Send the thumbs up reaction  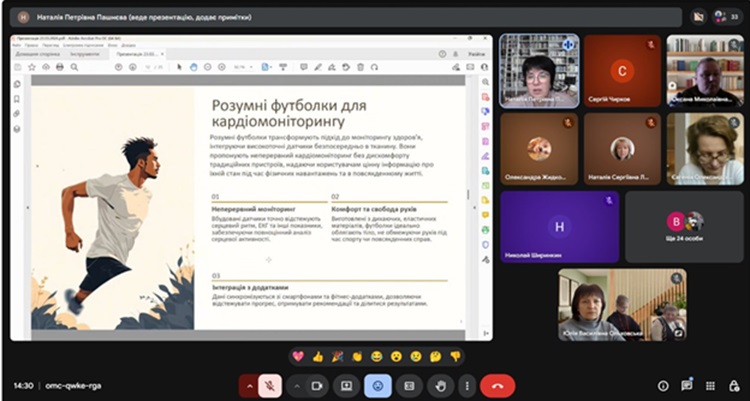point(318,356)
